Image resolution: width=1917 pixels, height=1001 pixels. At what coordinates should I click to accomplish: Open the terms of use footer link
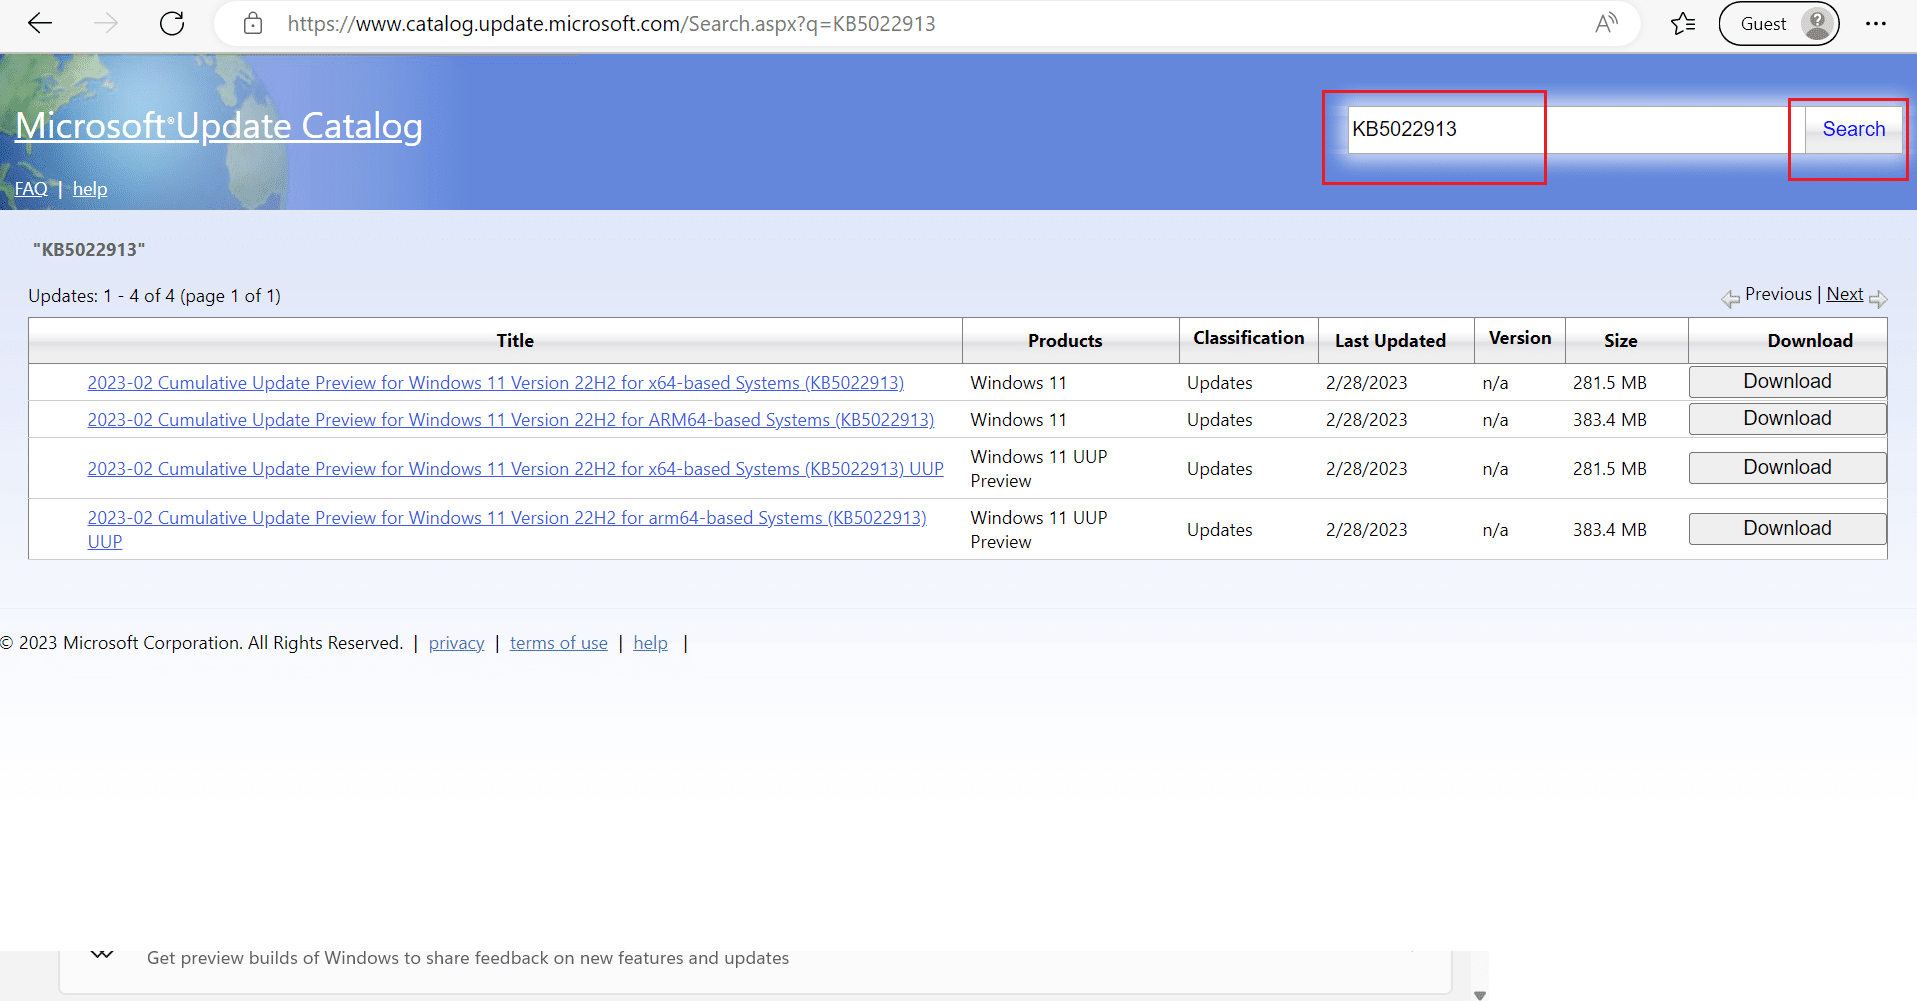pos(558,643)
